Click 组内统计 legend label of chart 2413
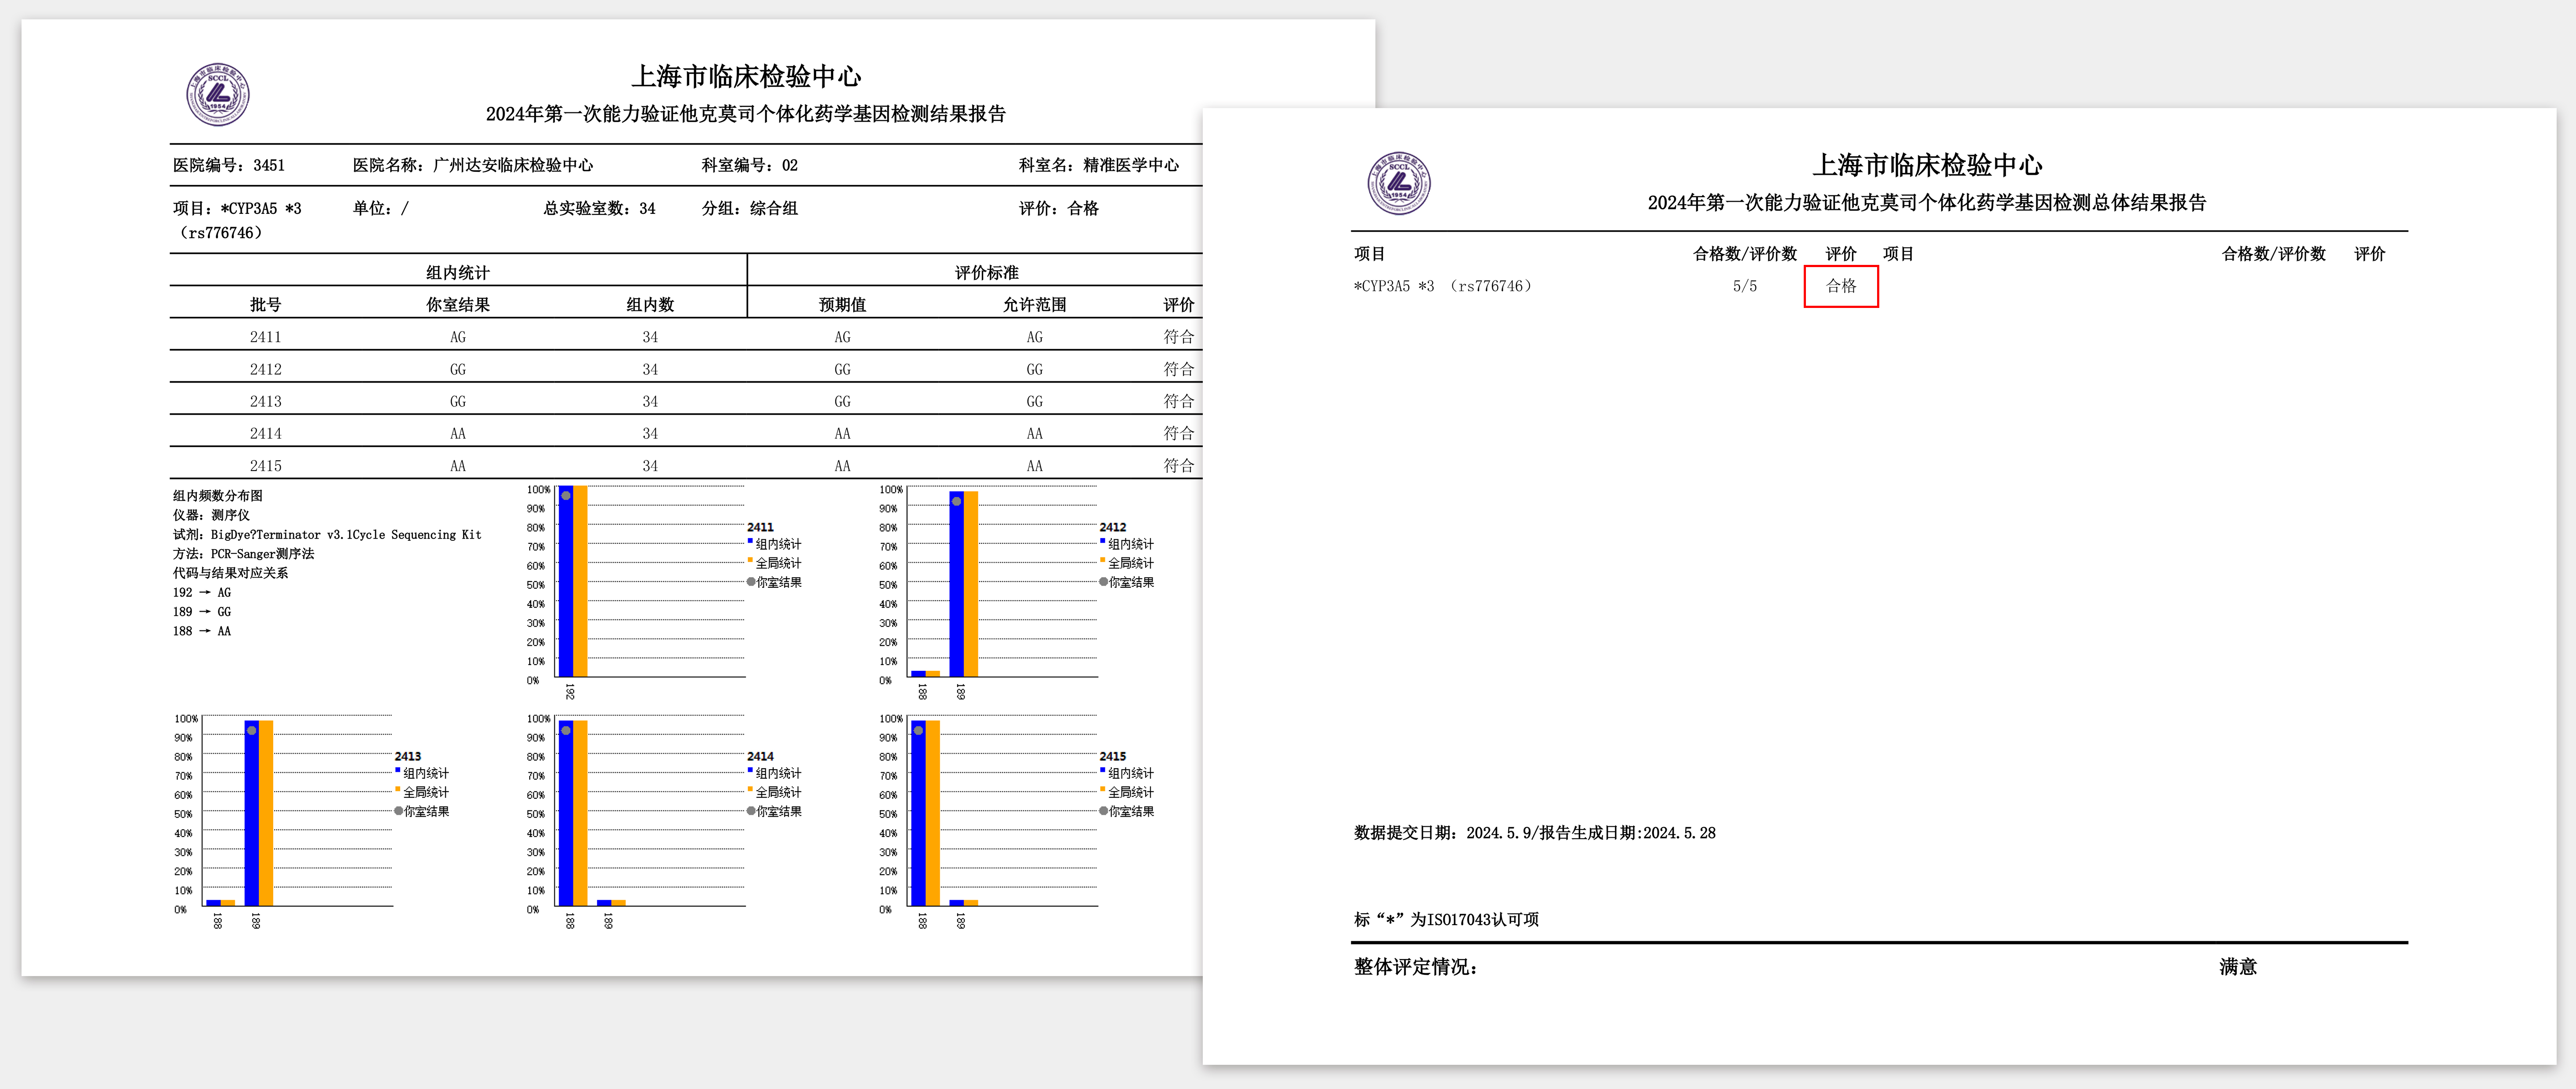The height and width of the screenshot is (1089, 2576). pyautogui.click(x=426, y=773)
